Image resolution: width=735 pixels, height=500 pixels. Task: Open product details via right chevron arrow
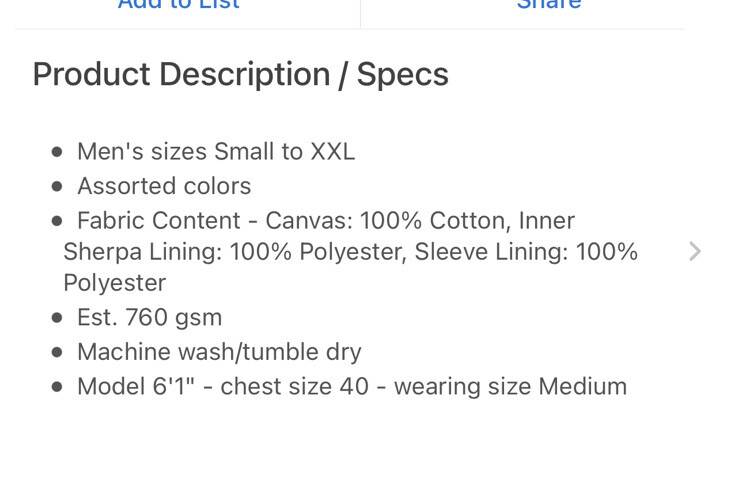click(x=695, y=252)
